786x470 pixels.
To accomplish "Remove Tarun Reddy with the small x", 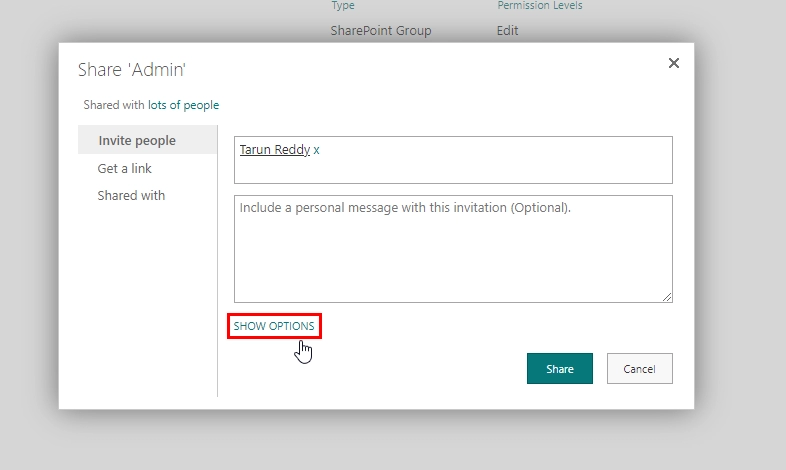I will 316,150.
